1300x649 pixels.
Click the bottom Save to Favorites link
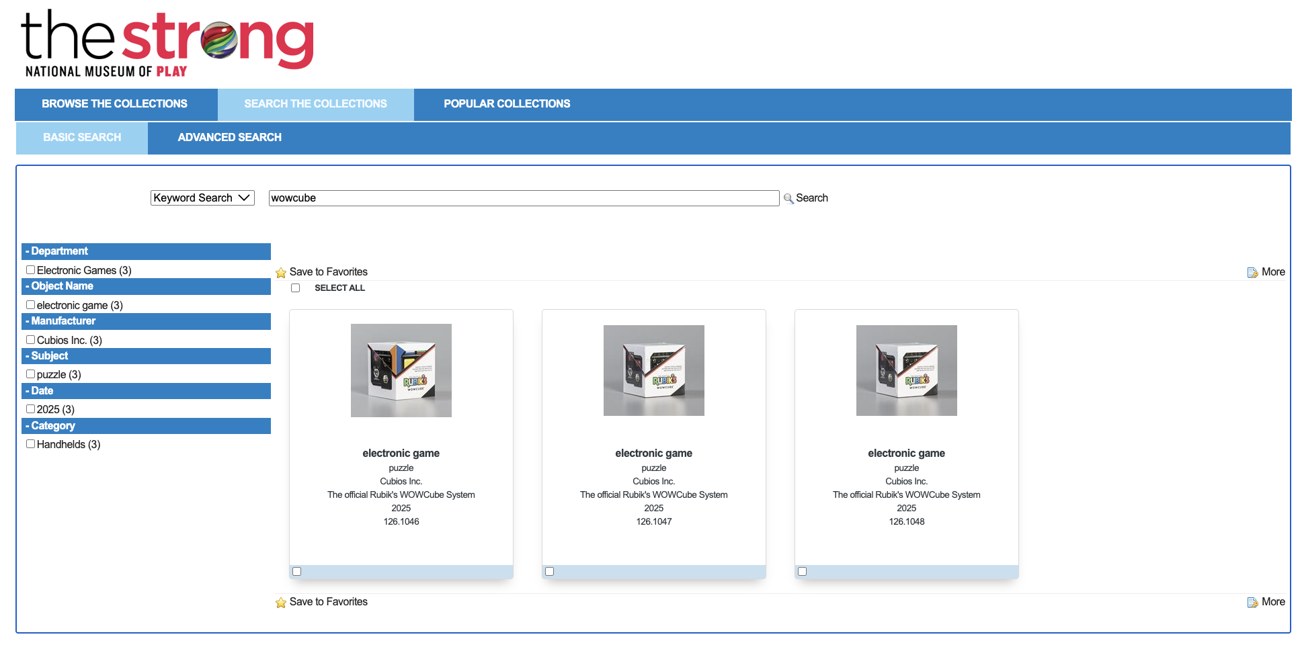click(x=328, y=602)
